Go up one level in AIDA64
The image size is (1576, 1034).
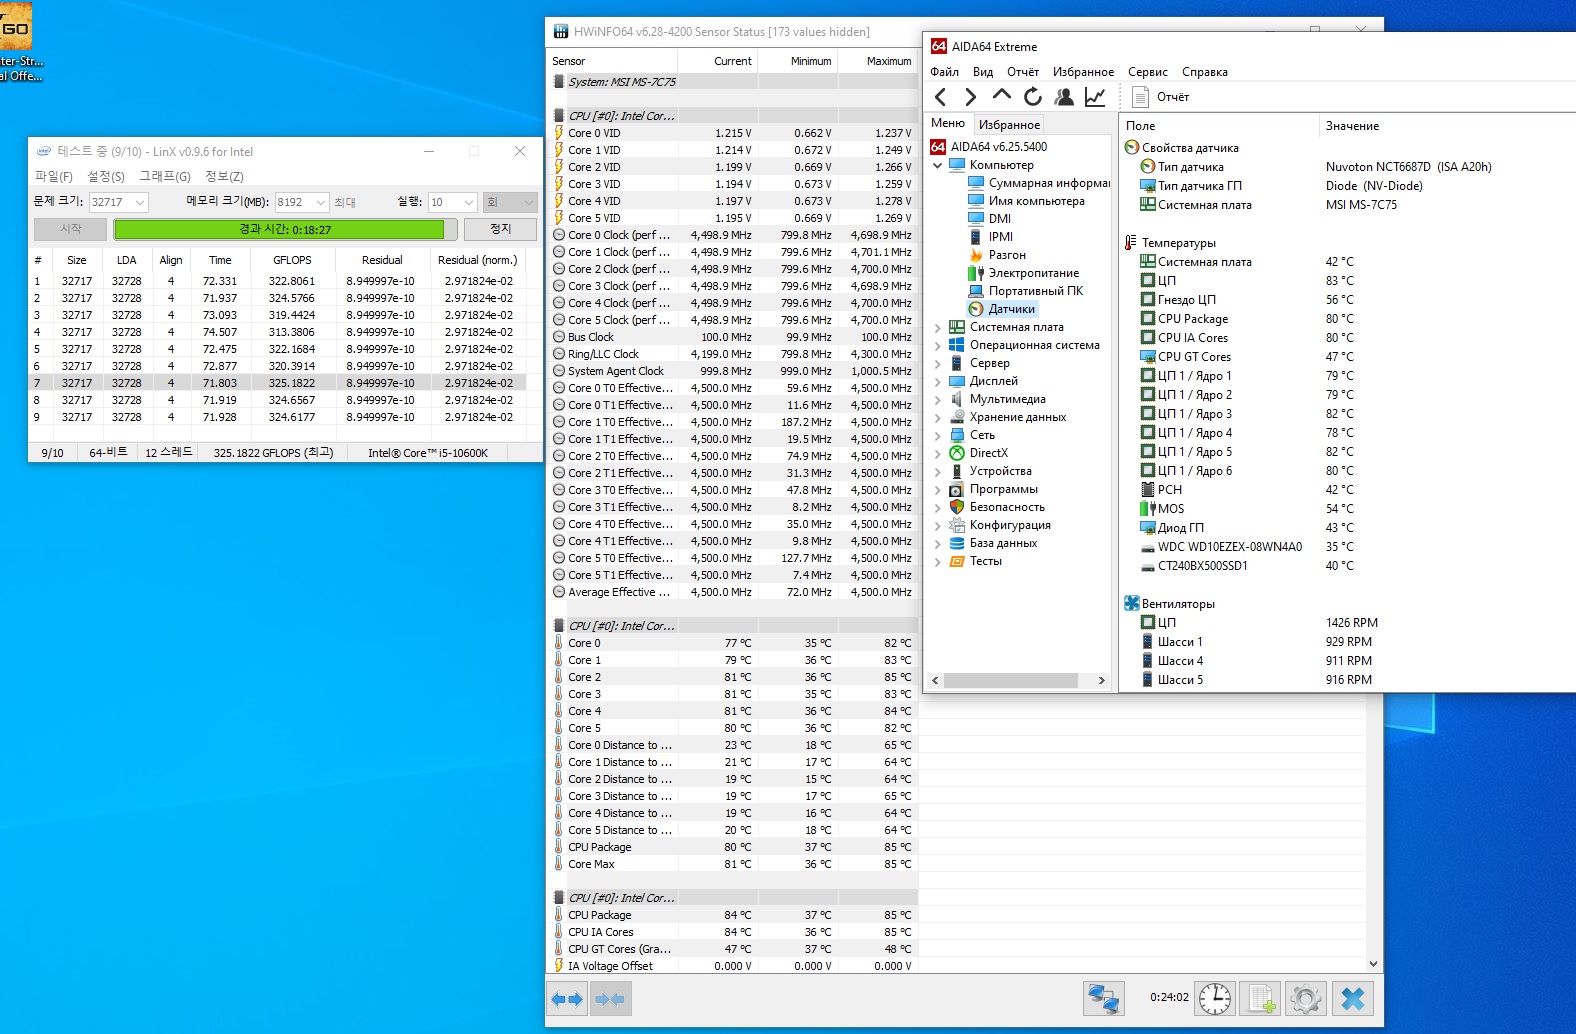(x=1001, y=96)
